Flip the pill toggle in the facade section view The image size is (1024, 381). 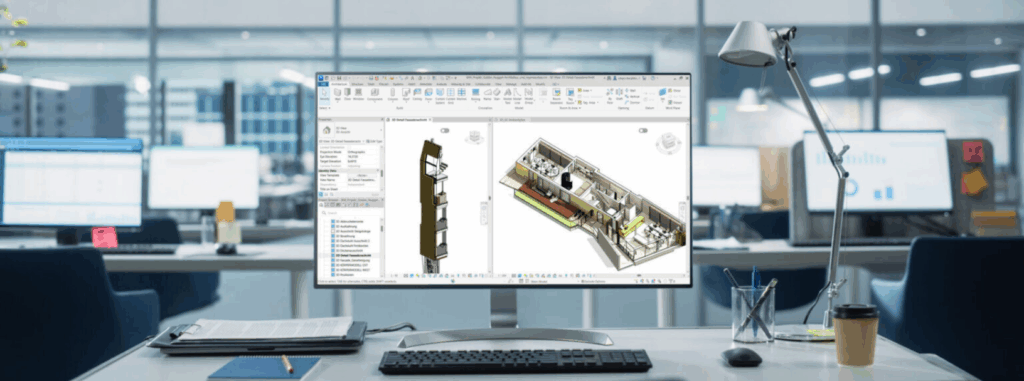click(445, 131)
